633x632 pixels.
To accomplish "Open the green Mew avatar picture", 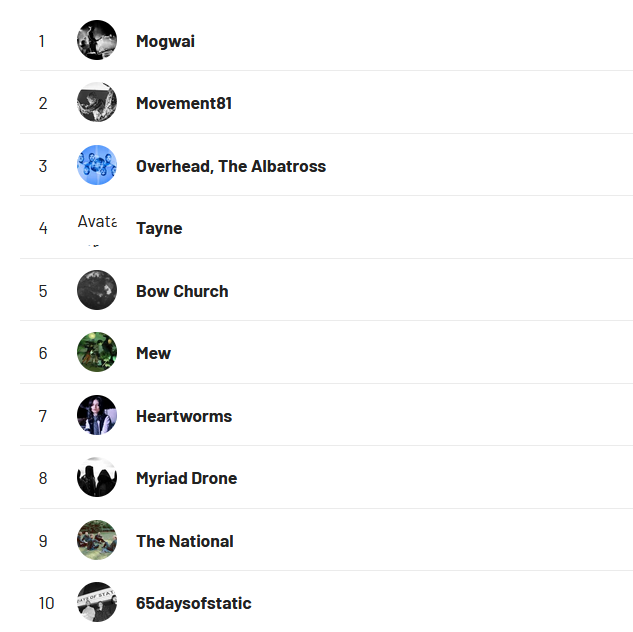I will 97,352.
